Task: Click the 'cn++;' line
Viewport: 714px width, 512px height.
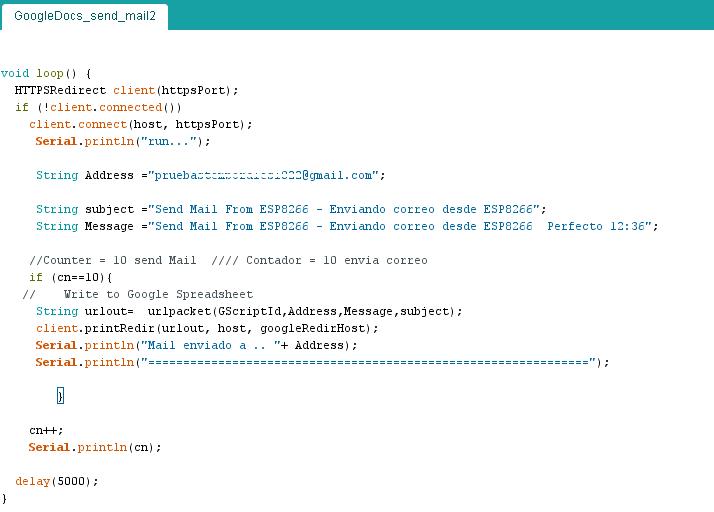Action: point(46,430)
